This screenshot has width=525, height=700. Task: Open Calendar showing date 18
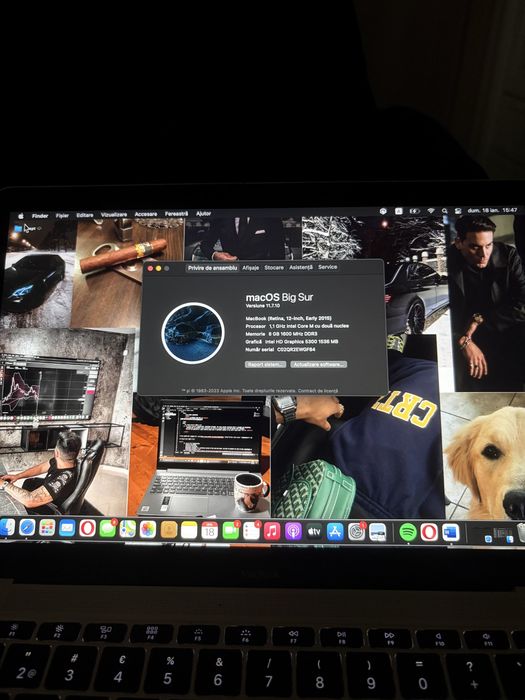coord(209,531)
